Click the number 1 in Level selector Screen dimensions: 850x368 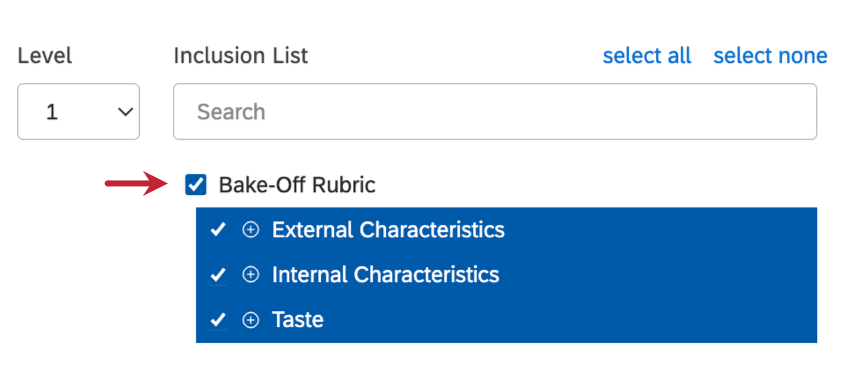coord(51,112)
